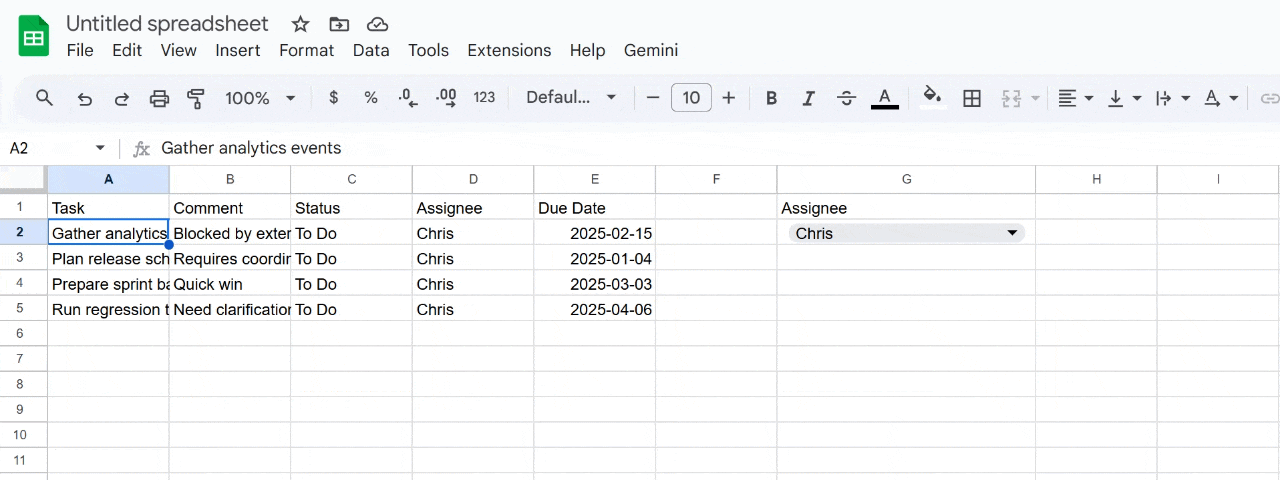Open the borders tool
The image size is (1280, 480).
pyautogui.click(x=971, y=98)
